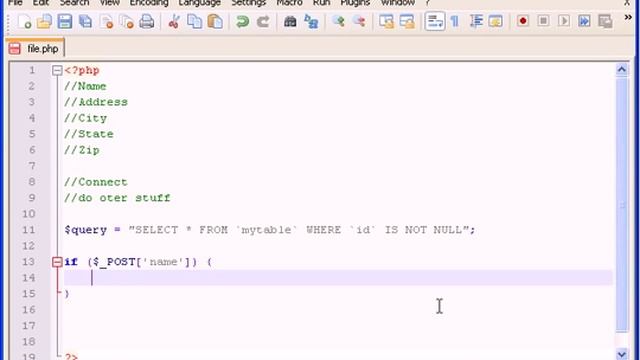Open a file using folder icon
Image resolution: width=640 pixels, height=360 pixels.
click(x=44, y=21)
